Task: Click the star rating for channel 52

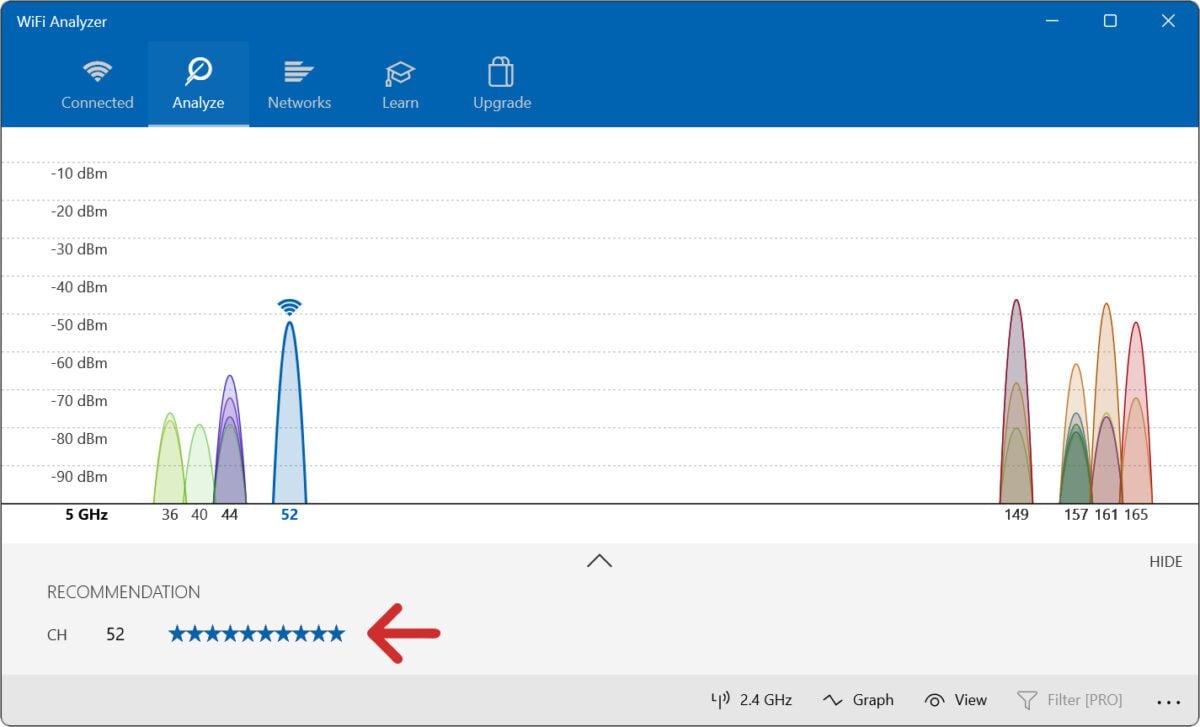Action: pyautogui.click(x=255, y=633)
